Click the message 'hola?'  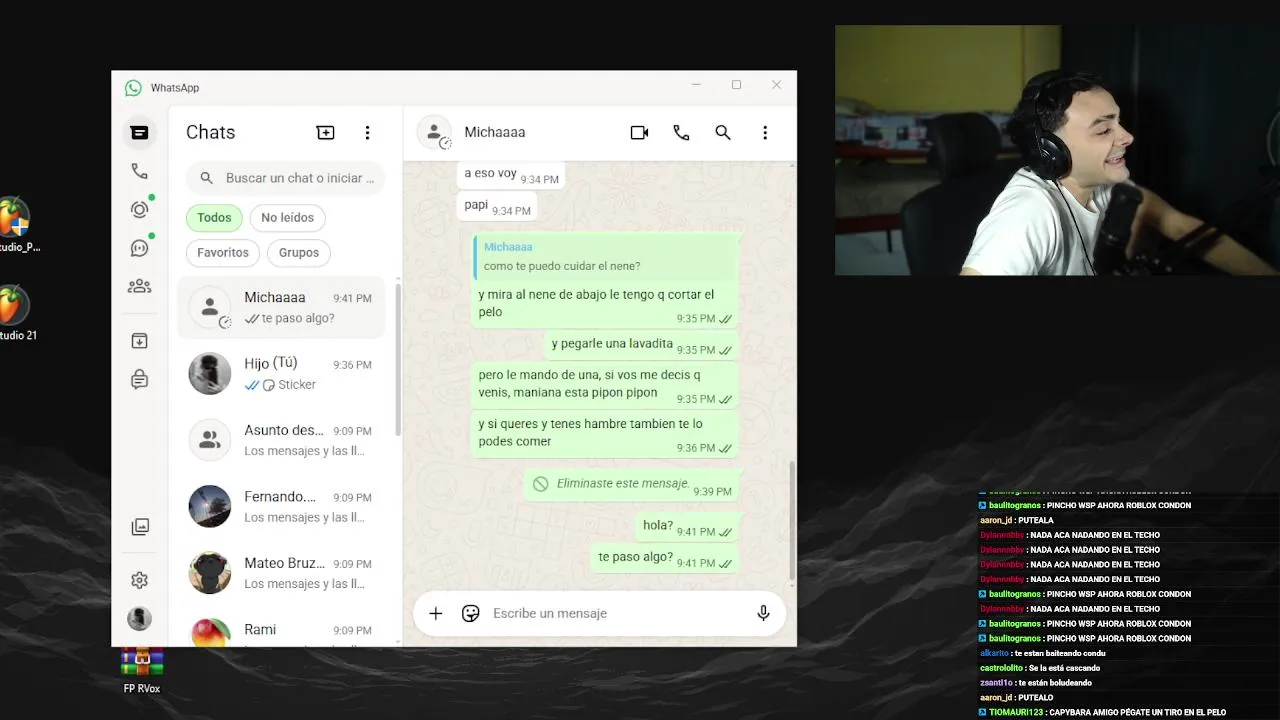(687, 526)
